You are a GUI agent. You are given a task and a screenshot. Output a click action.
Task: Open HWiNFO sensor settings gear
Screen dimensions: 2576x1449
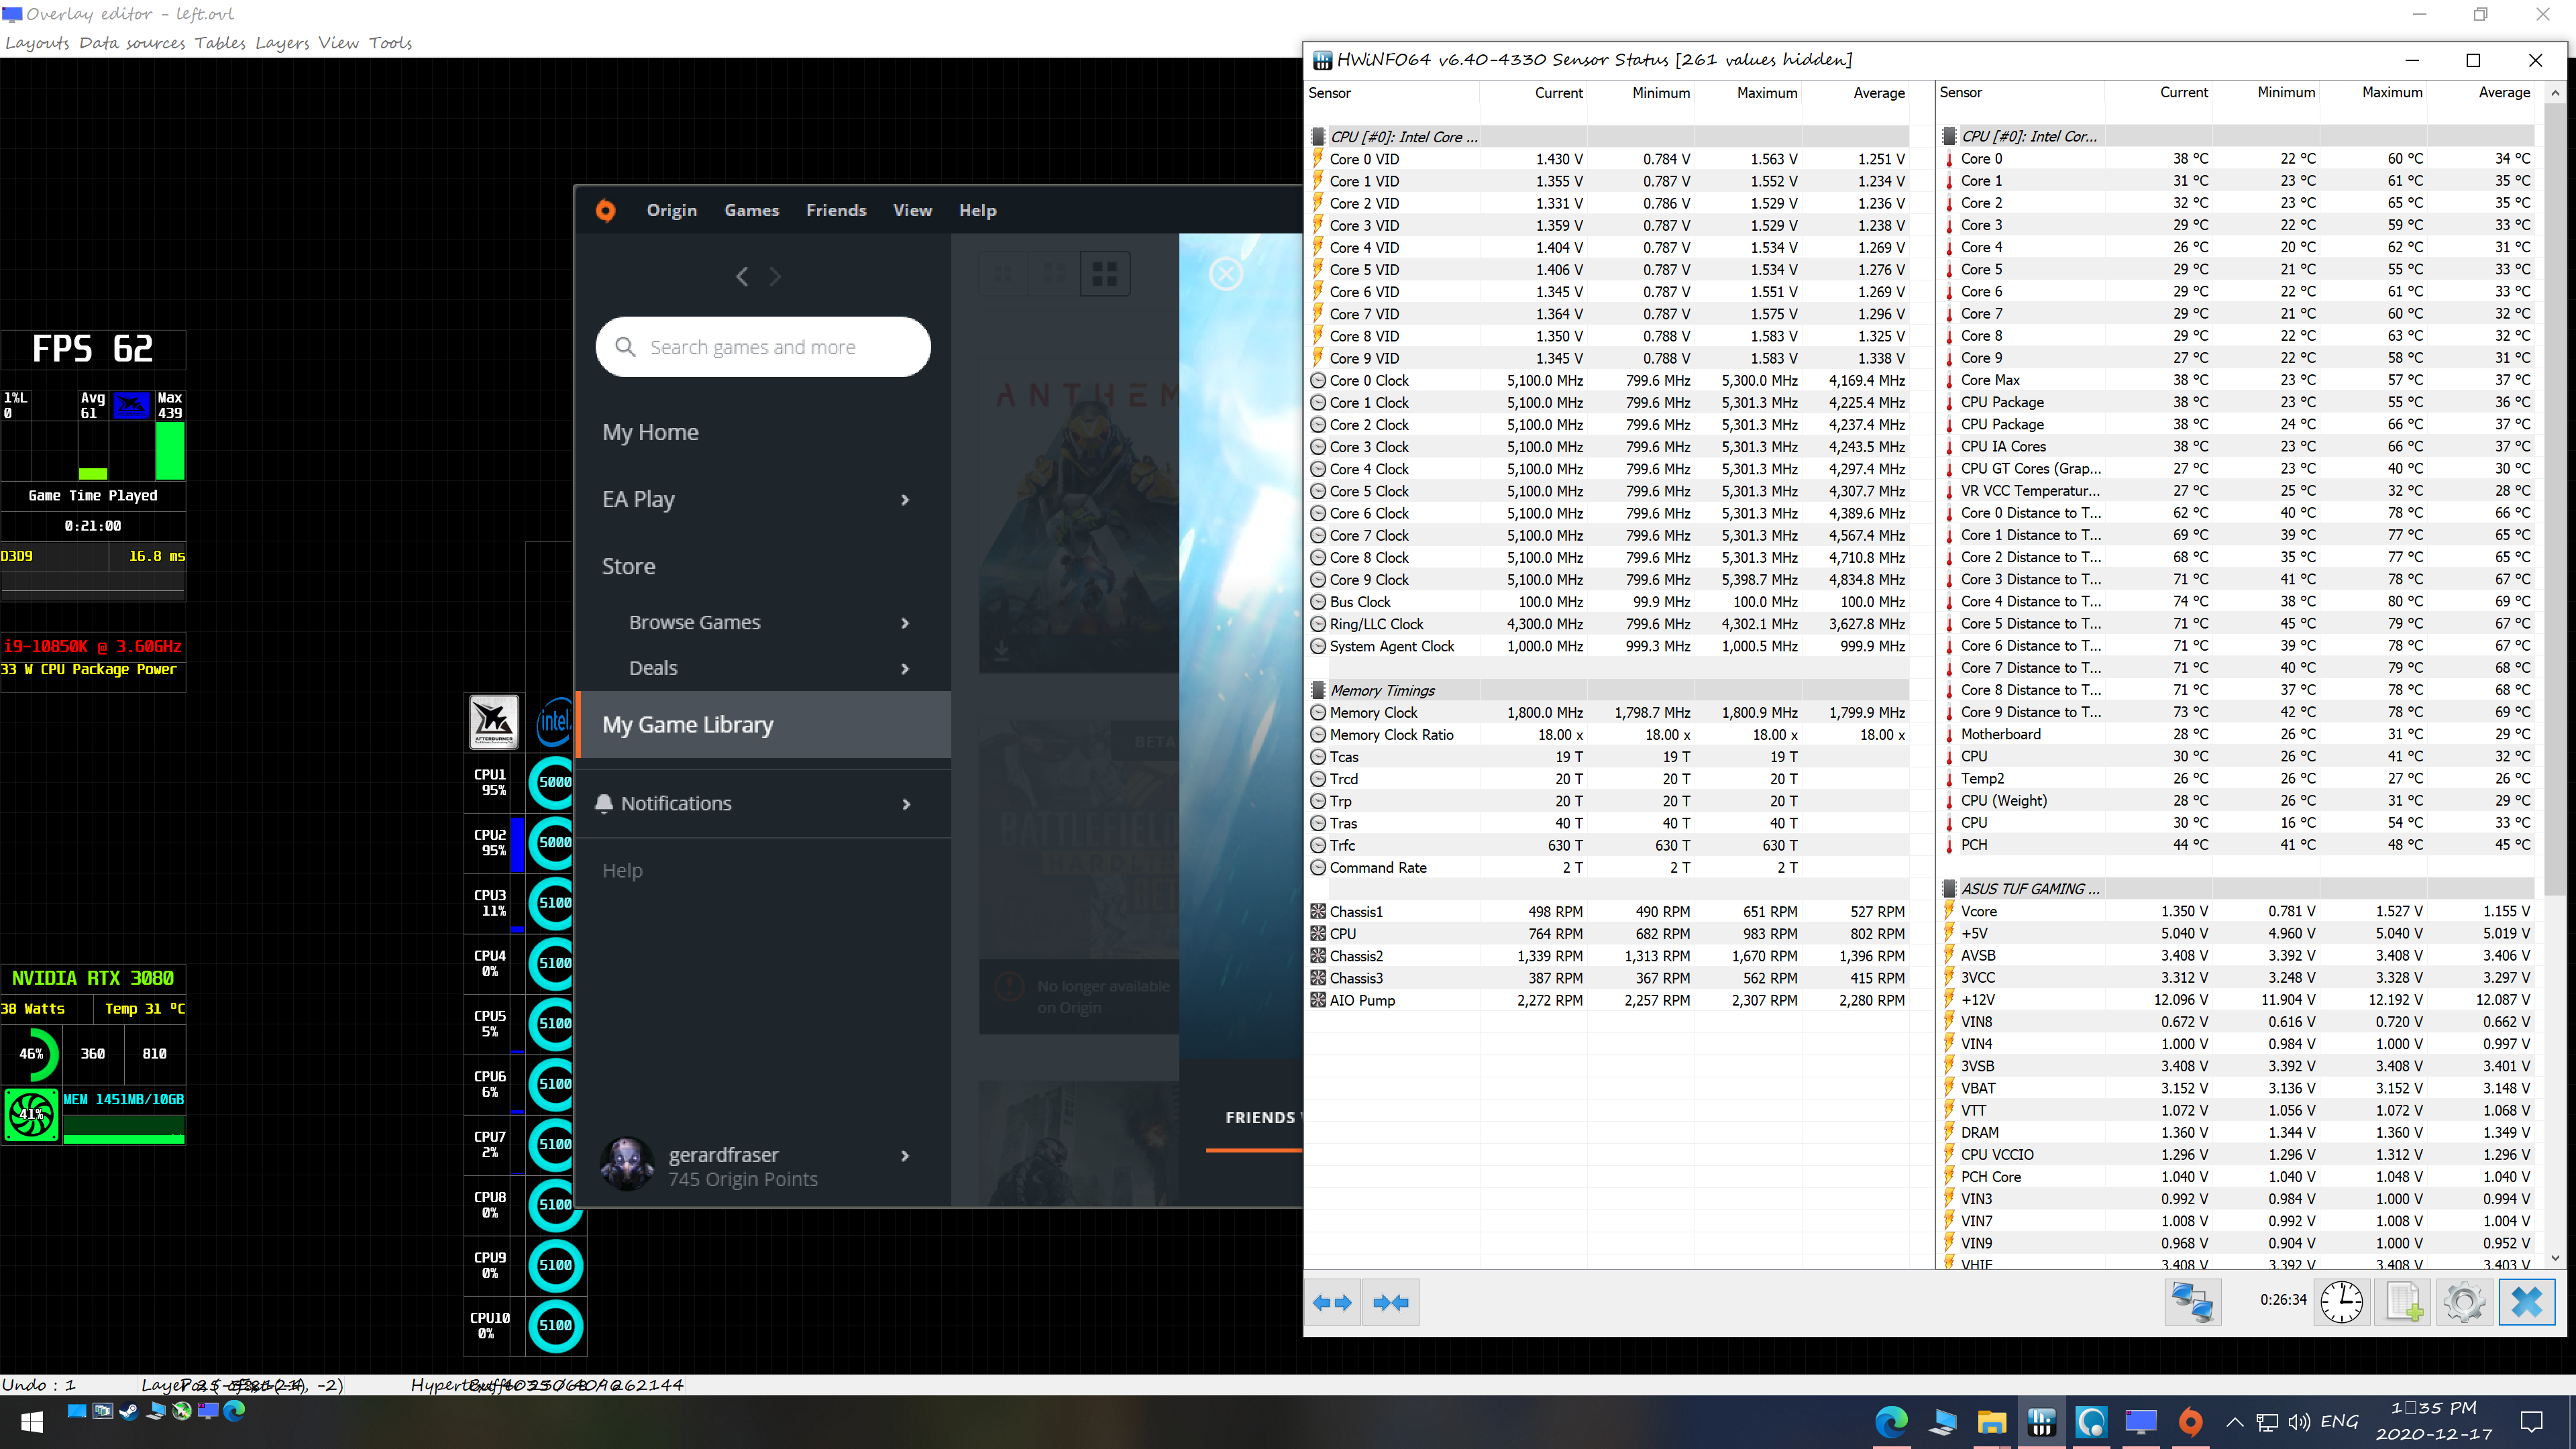tap(2464, 1302)
